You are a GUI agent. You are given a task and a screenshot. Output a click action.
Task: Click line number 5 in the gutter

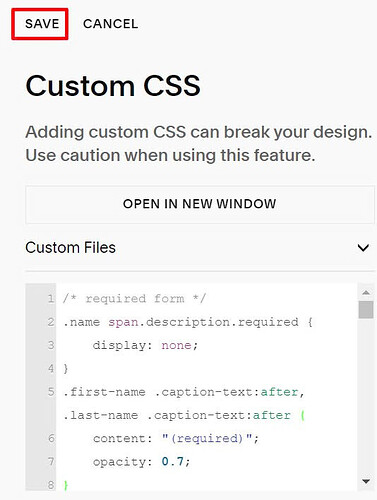point(51,392)
